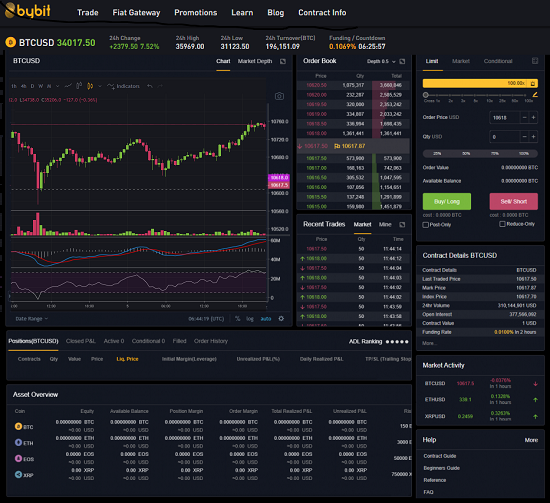Click the Order Price USD input field
Viewport: 550px width, 503px height.
tap(504, 118)
